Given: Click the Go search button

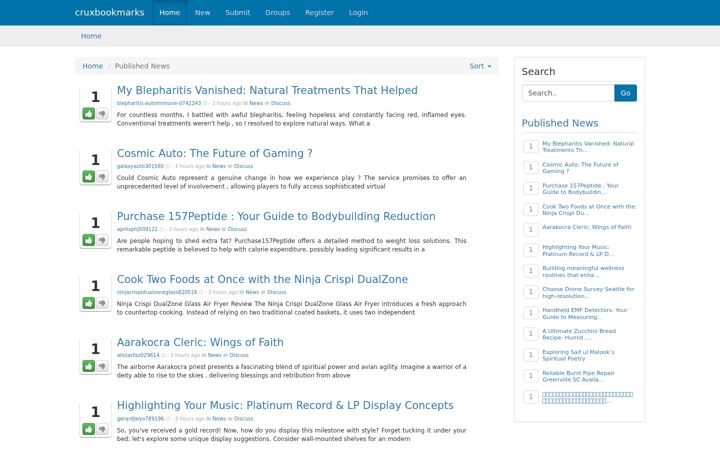Looking at the screenshot, I should (625, 93).
